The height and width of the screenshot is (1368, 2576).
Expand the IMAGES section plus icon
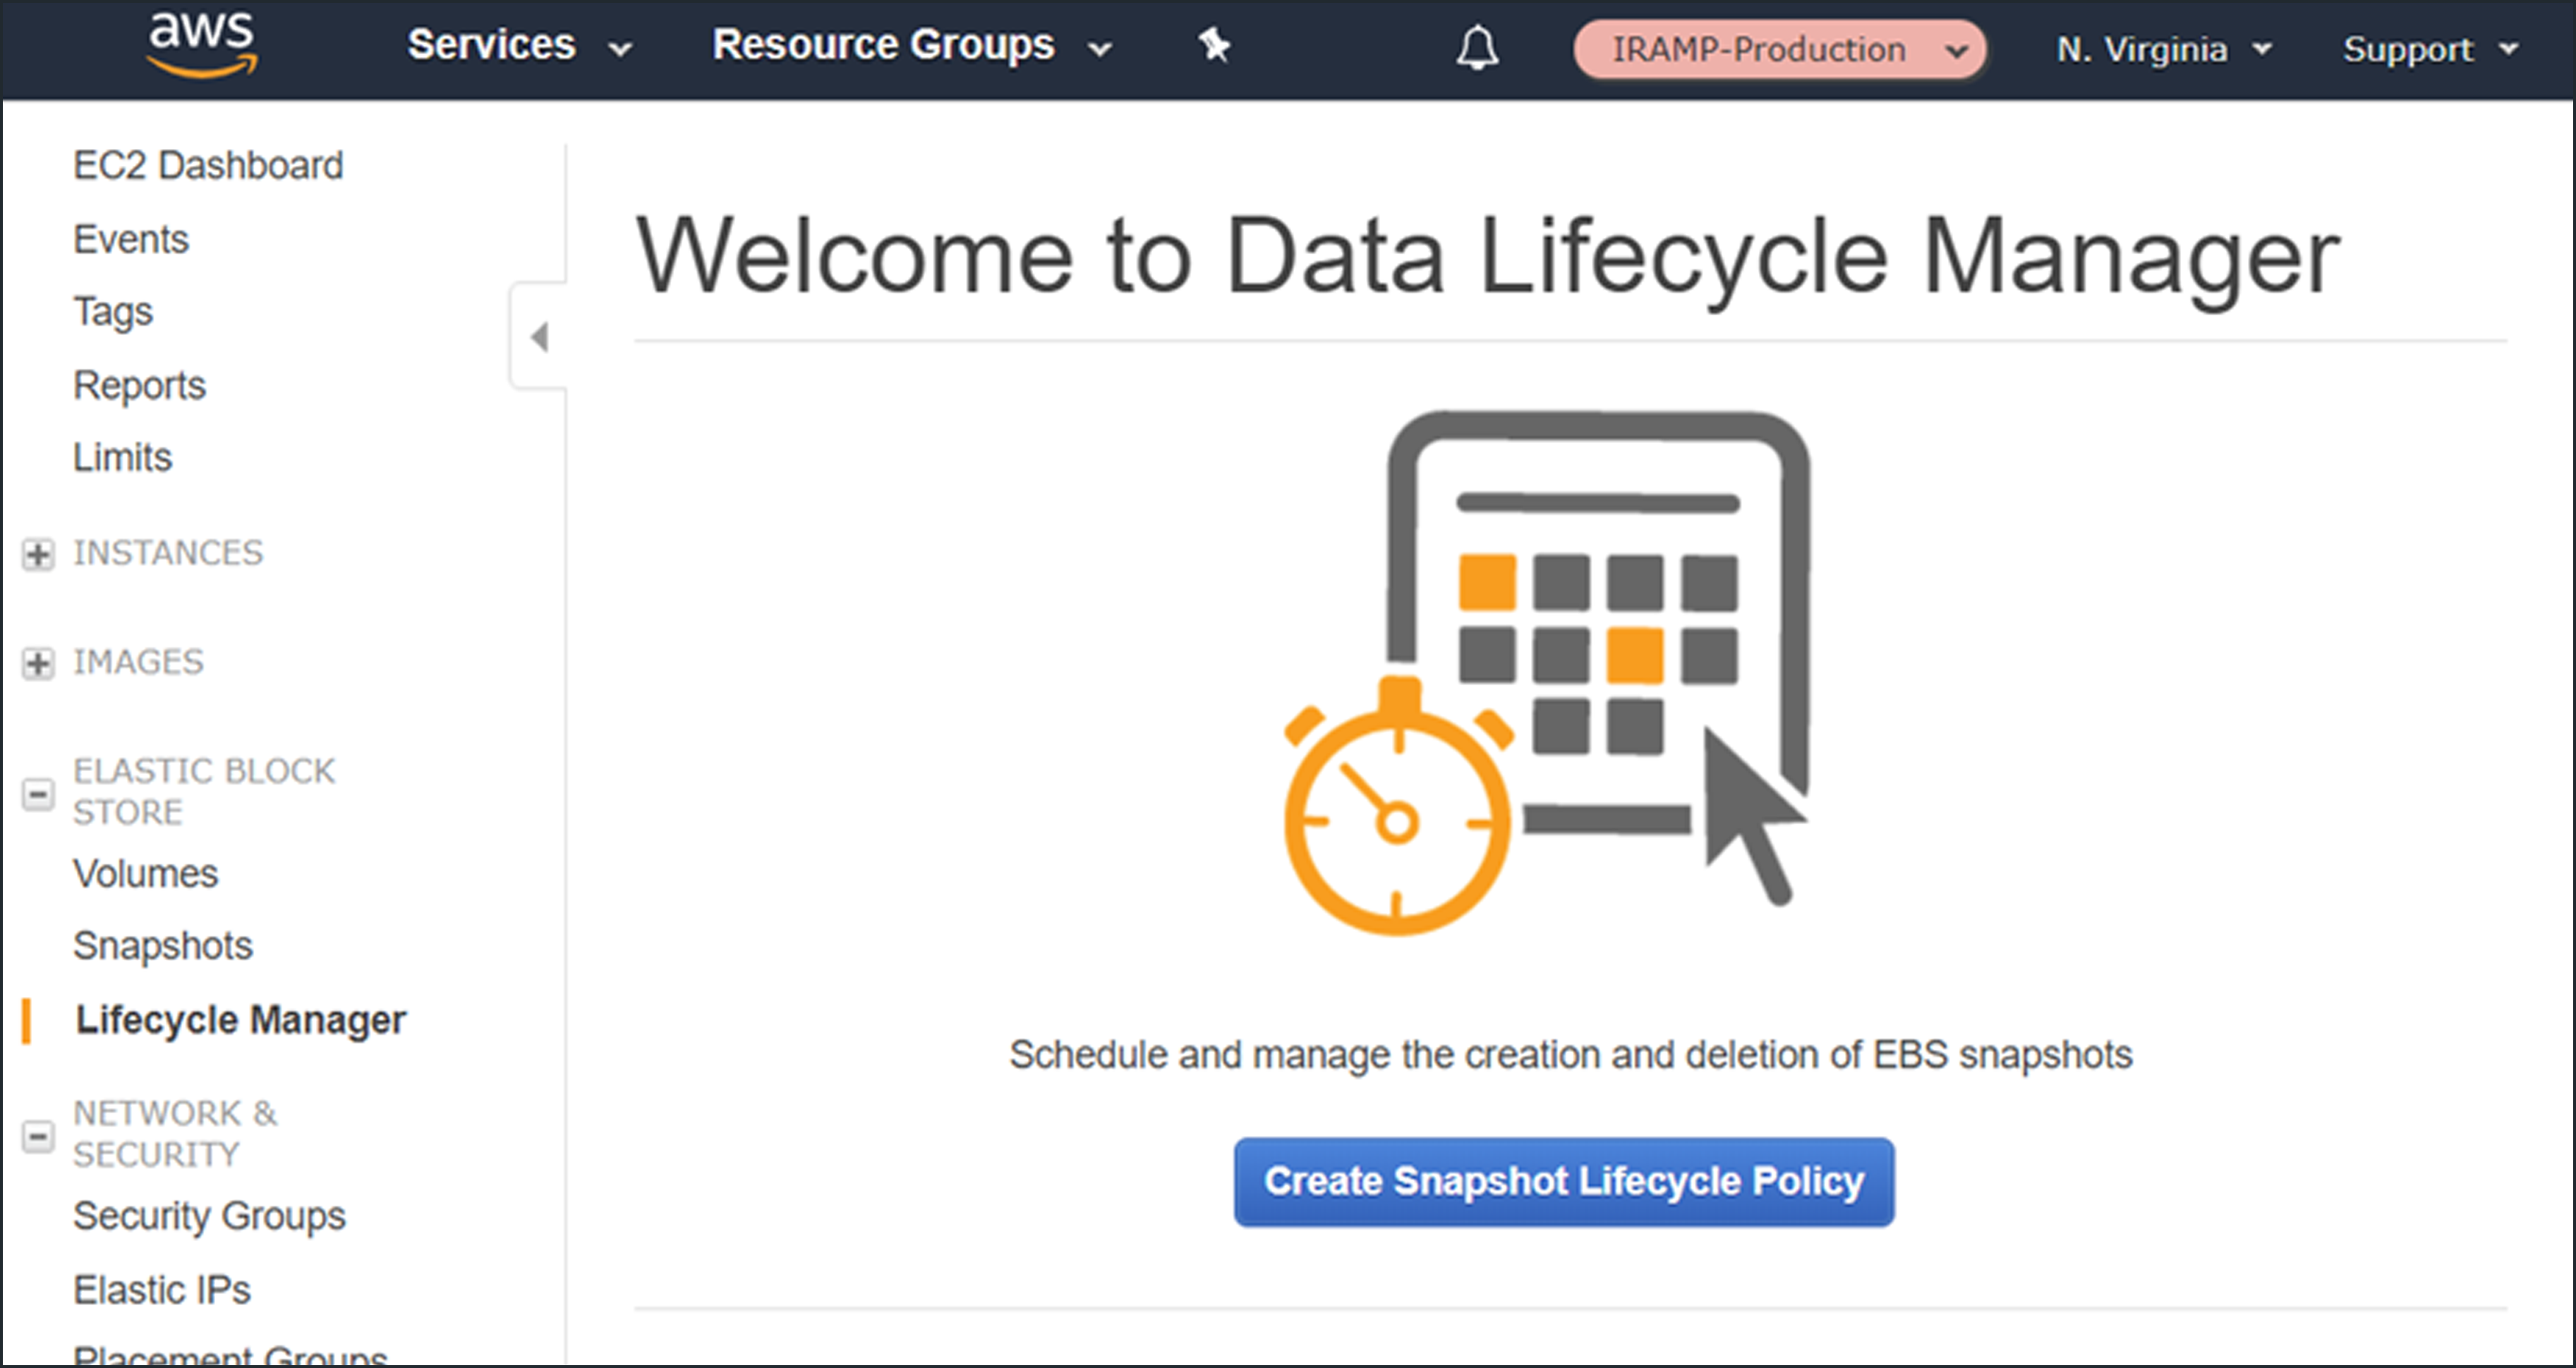tap(38, 663)
